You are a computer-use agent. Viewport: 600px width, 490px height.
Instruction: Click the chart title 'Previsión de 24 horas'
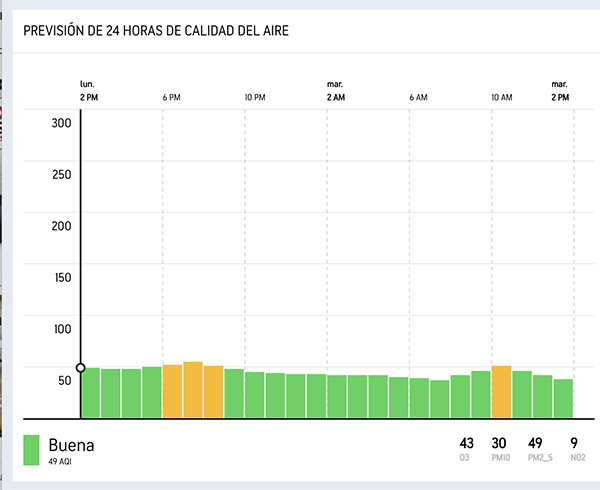(x=156, y=29)
